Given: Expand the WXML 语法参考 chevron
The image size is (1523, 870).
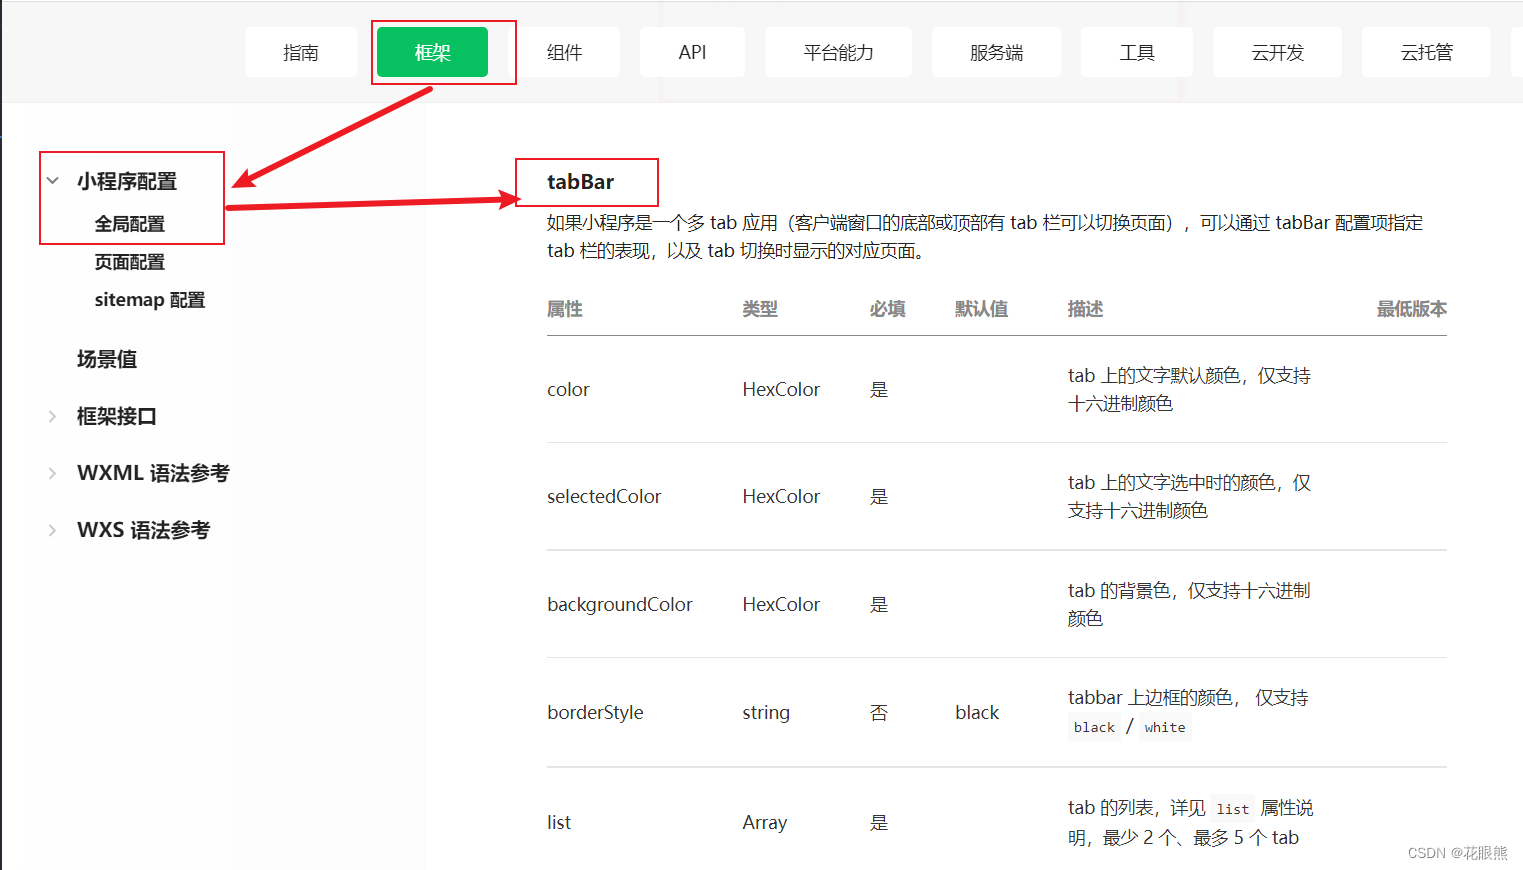Looking at the screenshot, I should pos(53,473).
